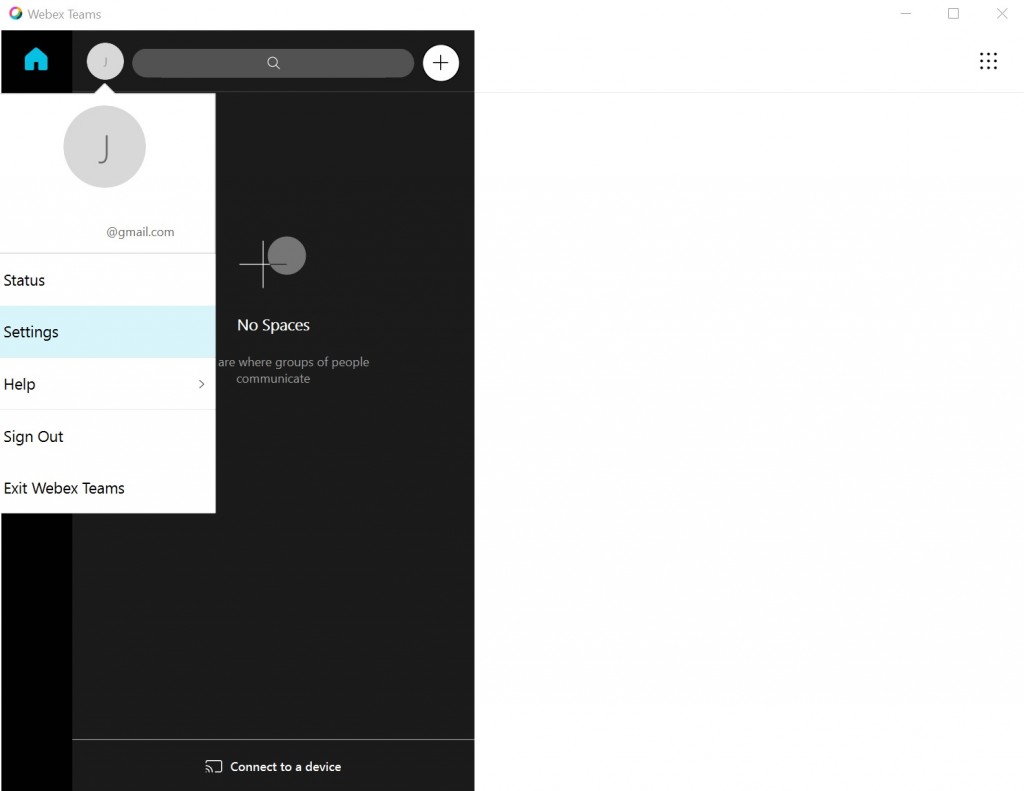Screen dimensions: 1024x791
Task: Click the small profile avatar in header
Action: [105, 61]
